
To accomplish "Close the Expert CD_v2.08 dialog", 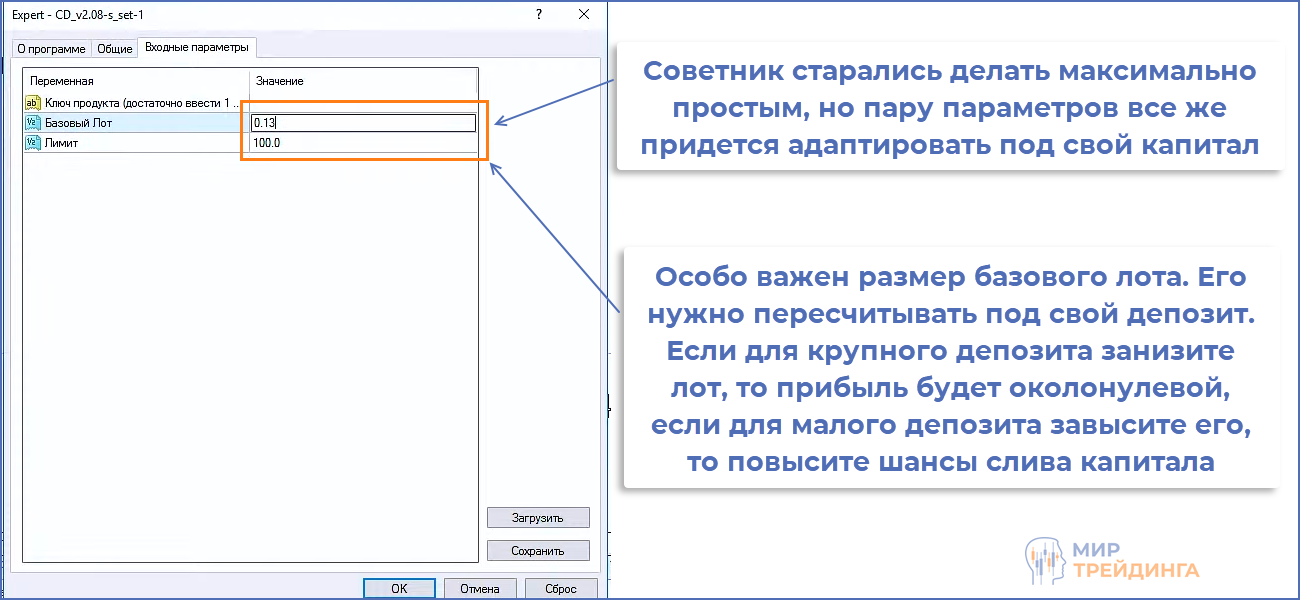I will [x=584, y=14].
